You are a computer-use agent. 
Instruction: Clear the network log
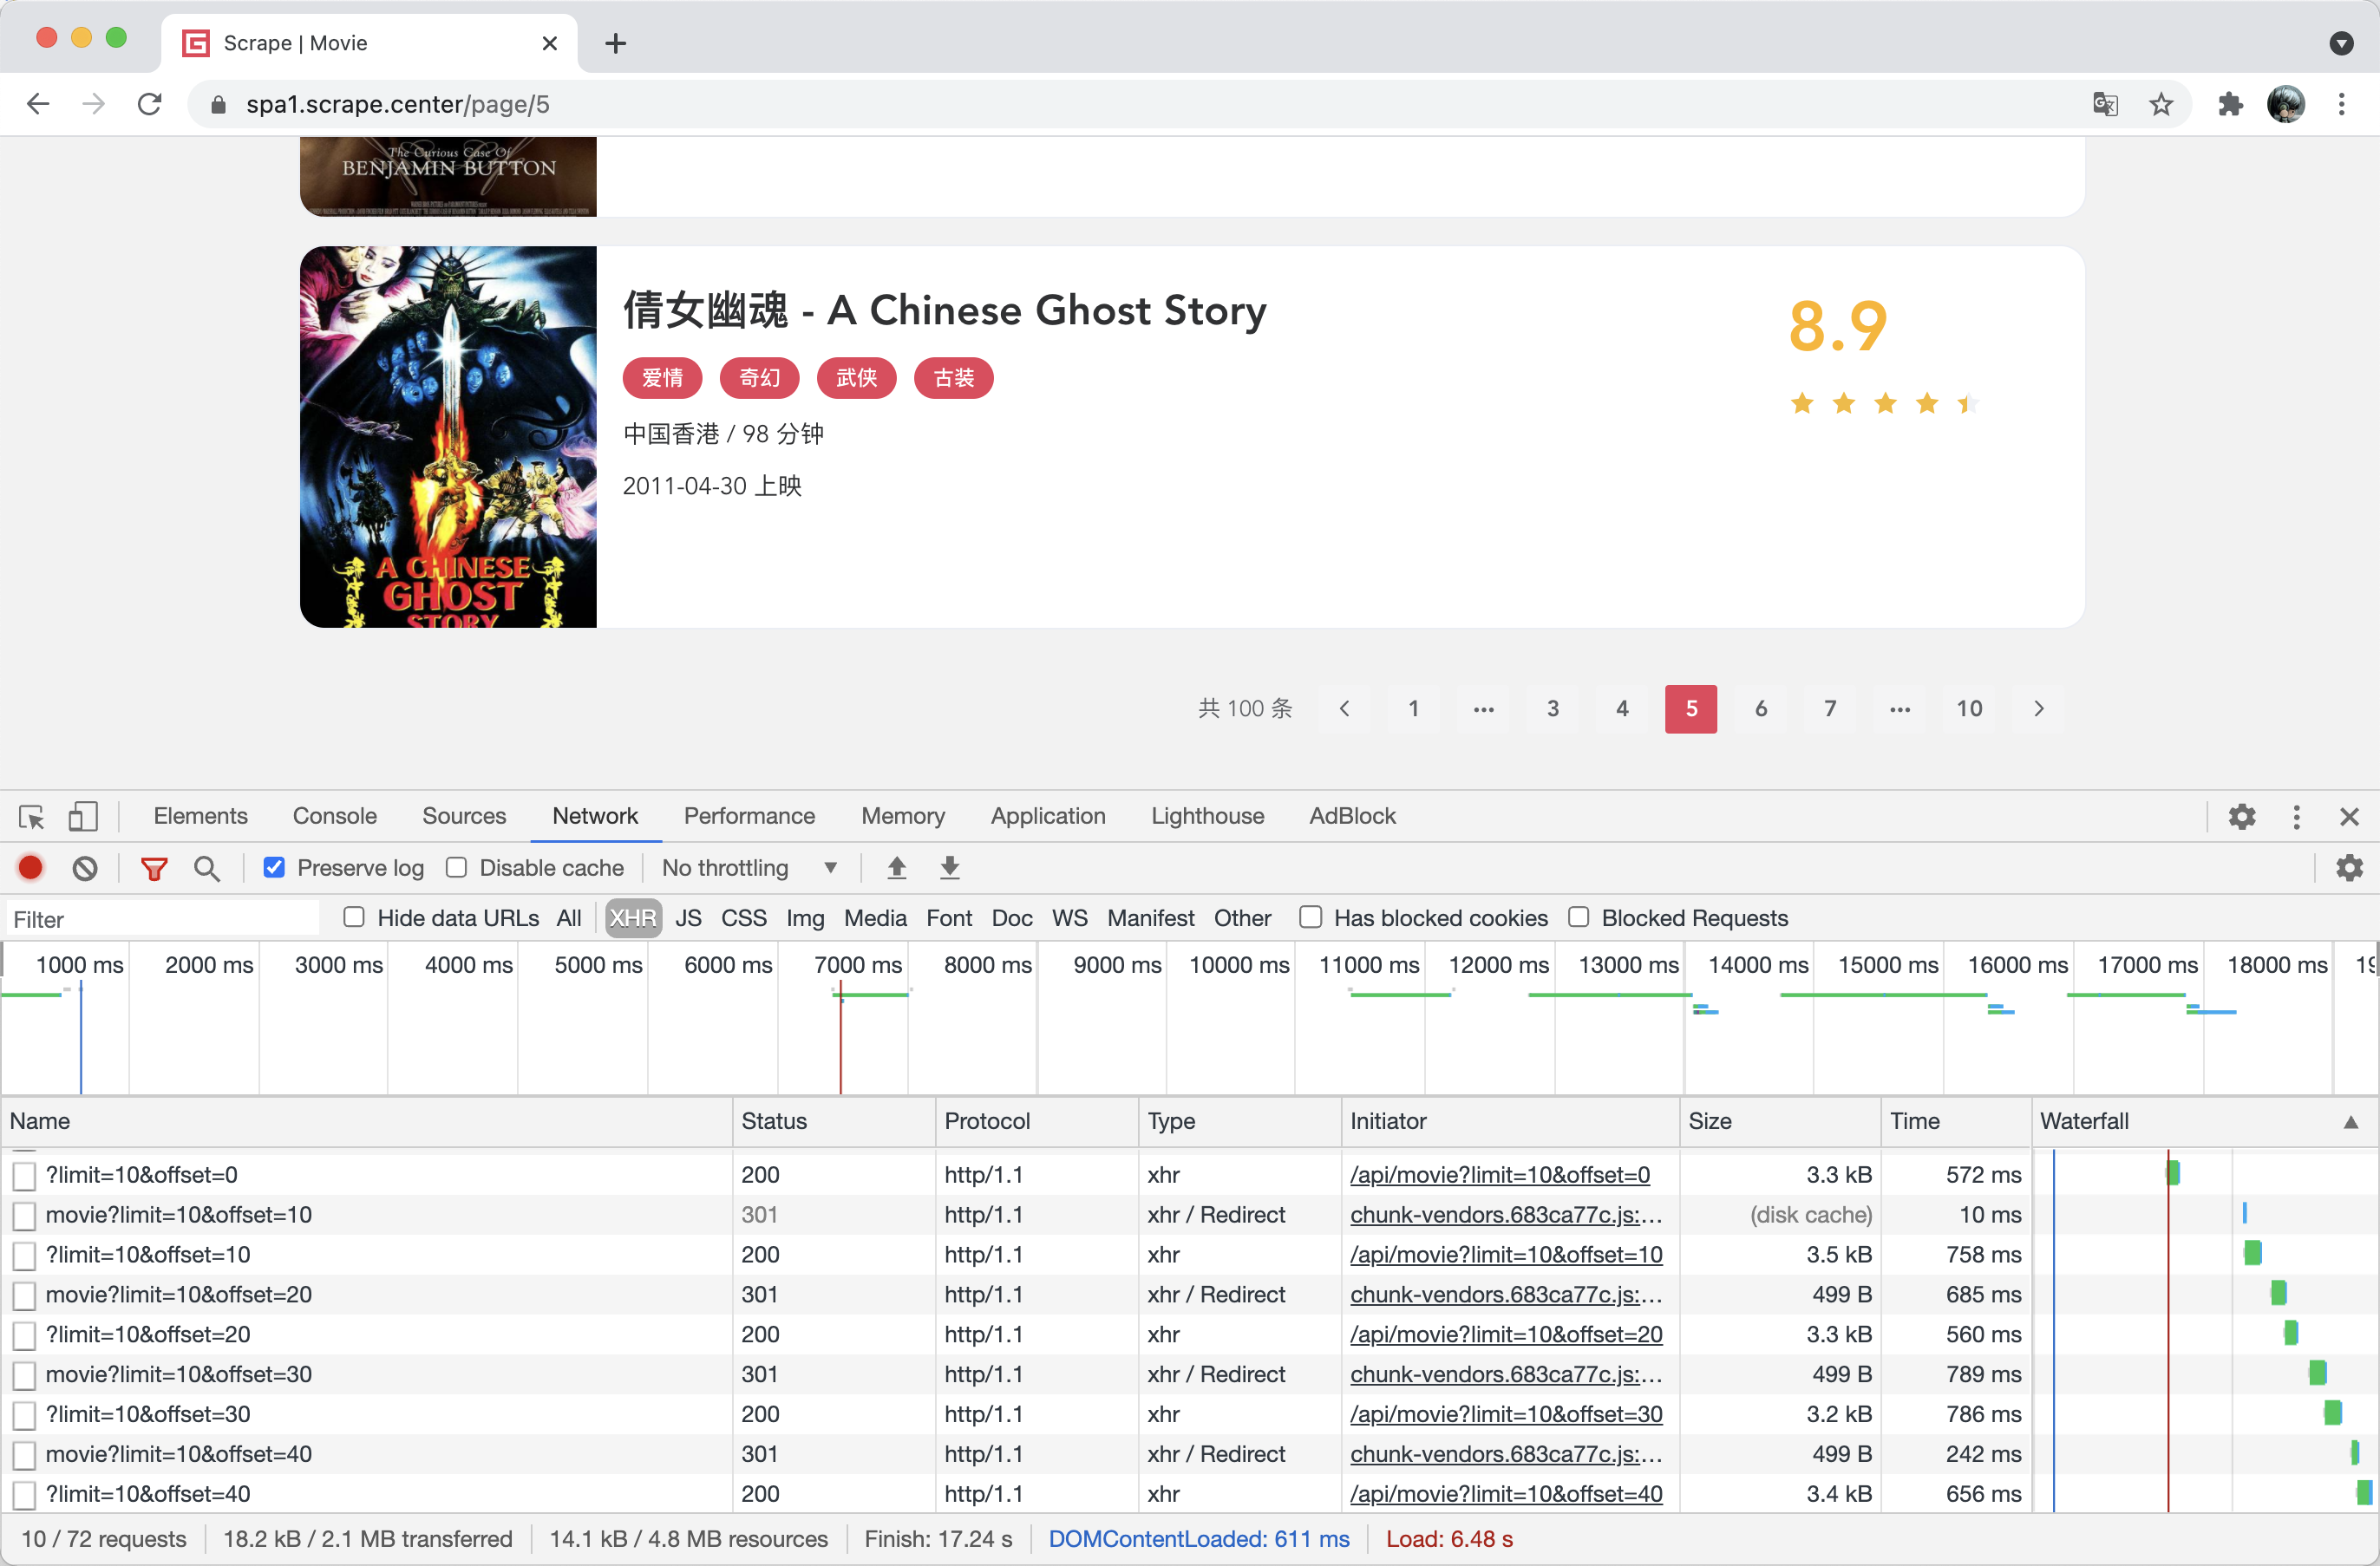point(85,868)
